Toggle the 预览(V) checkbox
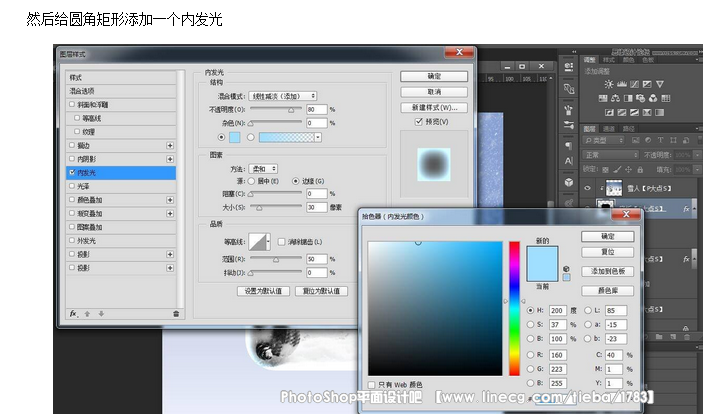Image resolution: width=704 pixels, height=414 pixels. click(x=418, y=122)
